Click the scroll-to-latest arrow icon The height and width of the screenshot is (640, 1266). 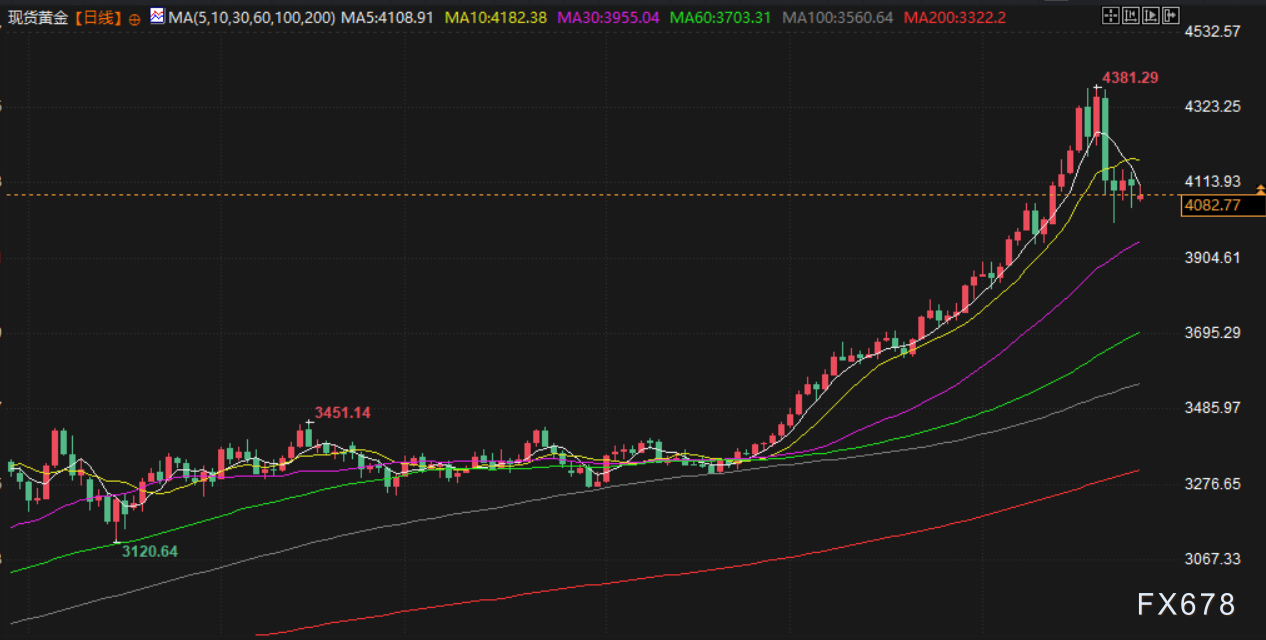point(1170,16)
